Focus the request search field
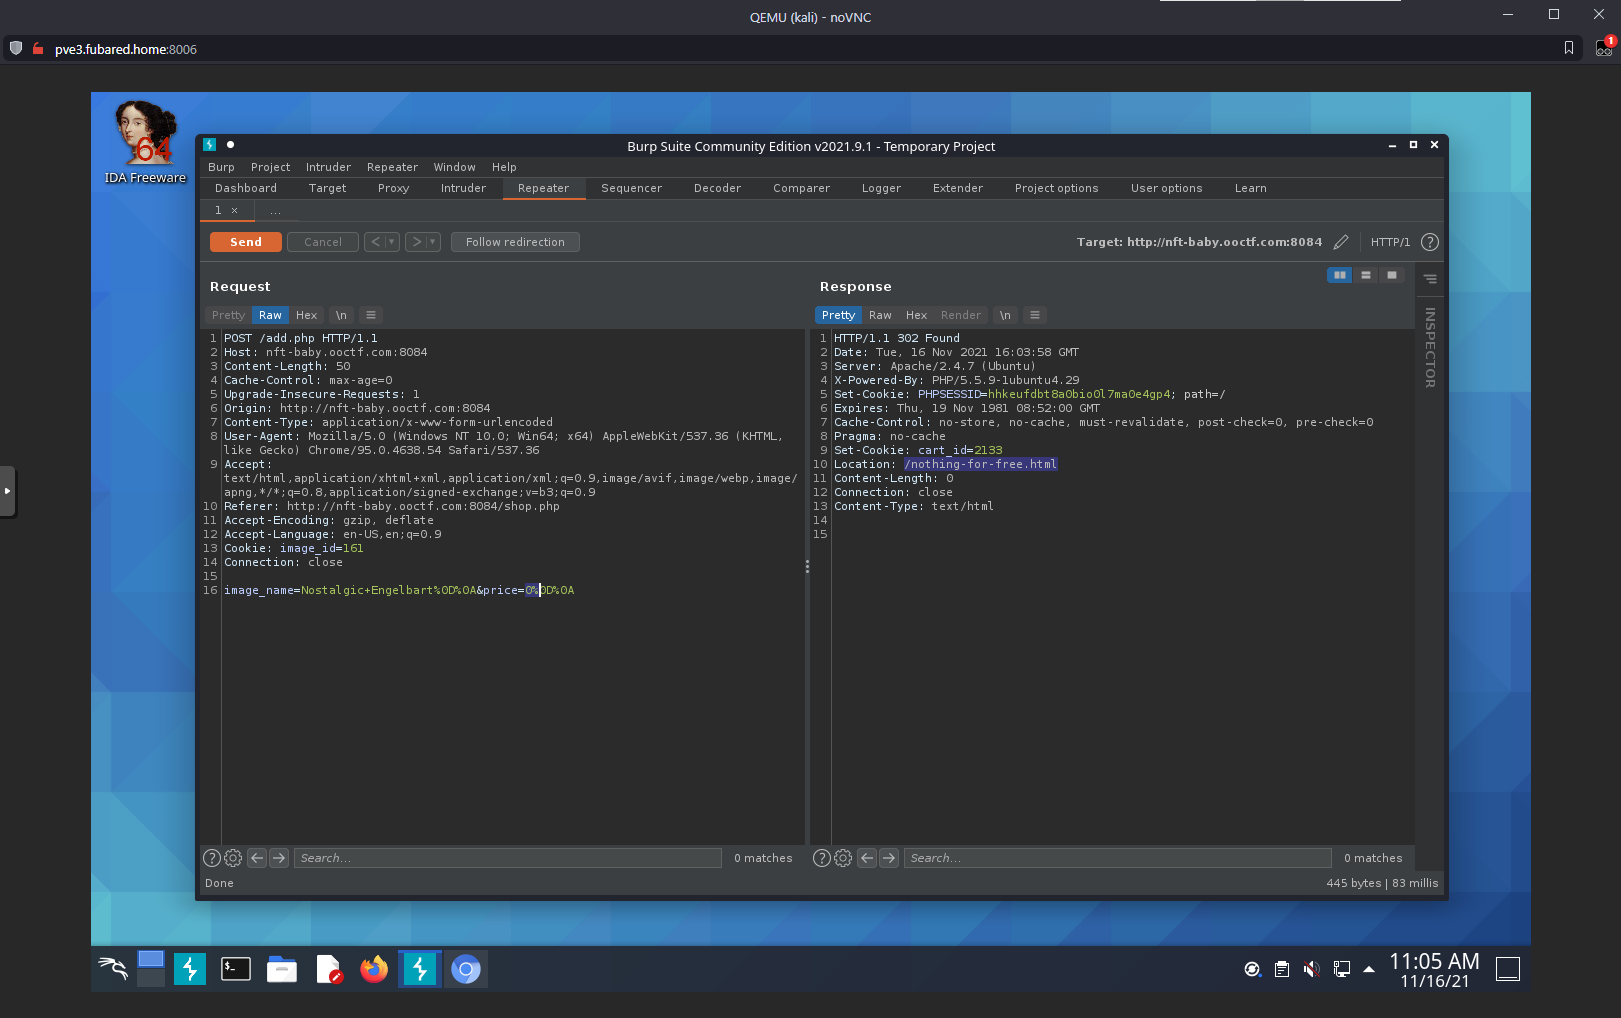Screen dimensions: 1621x1018 [508, 858]
